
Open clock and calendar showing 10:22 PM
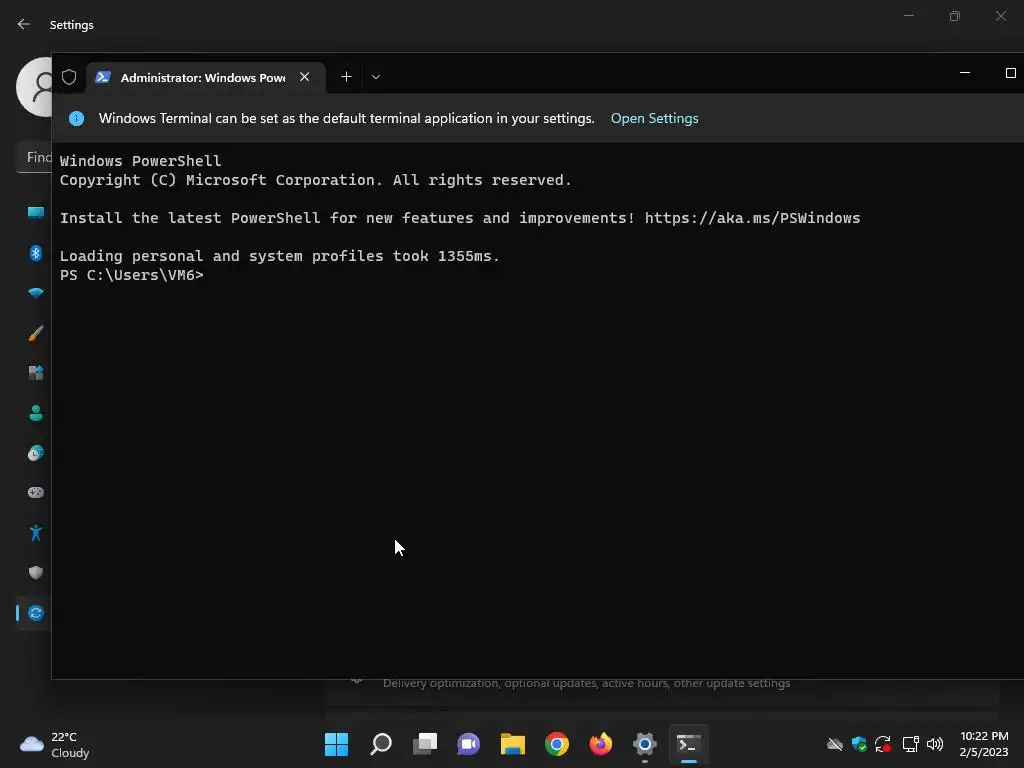(x=984, y=744)
